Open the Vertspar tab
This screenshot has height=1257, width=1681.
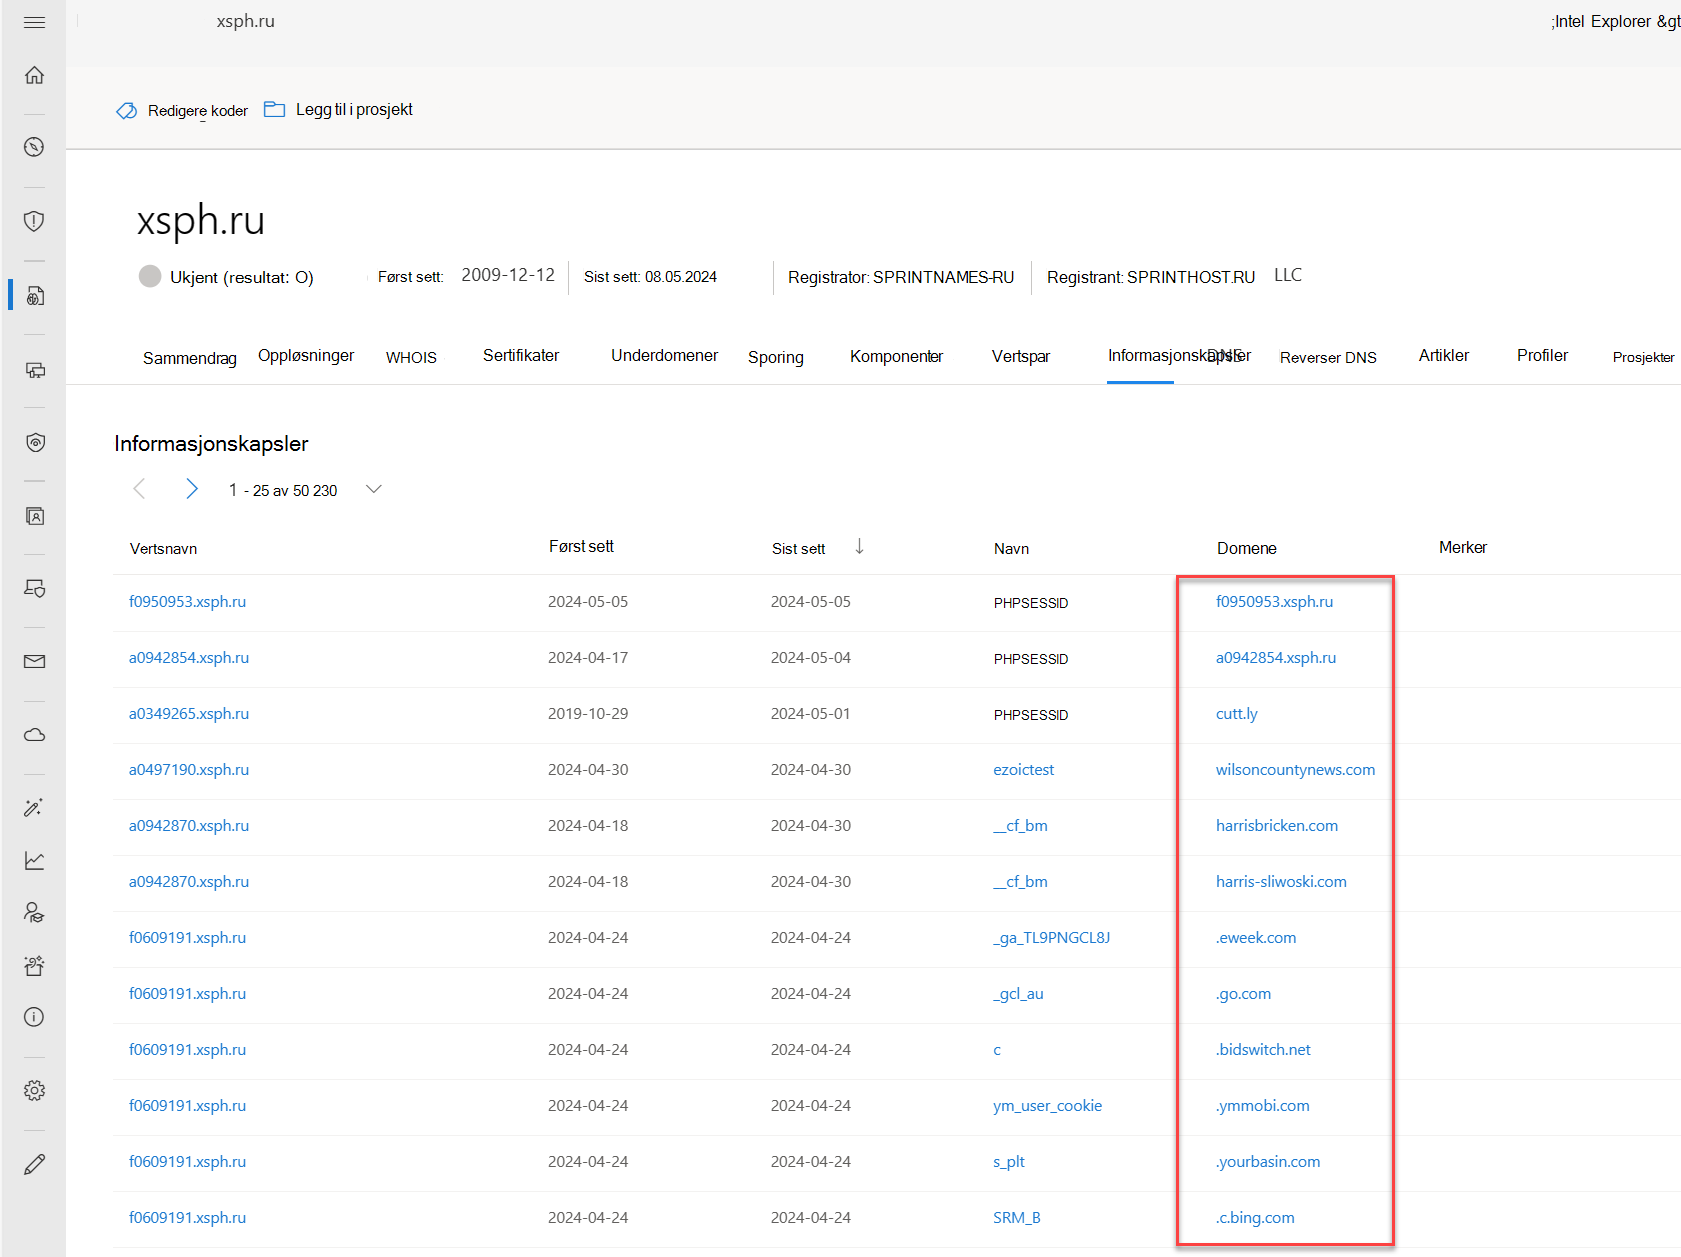click(1021, 357)
